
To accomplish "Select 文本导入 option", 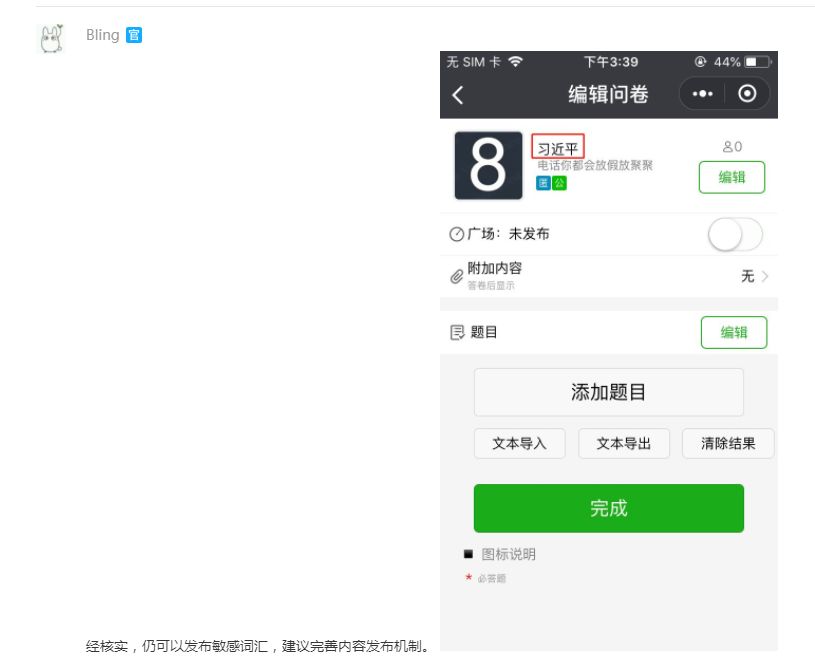I will pyautogui.click(x=519, y=443).
